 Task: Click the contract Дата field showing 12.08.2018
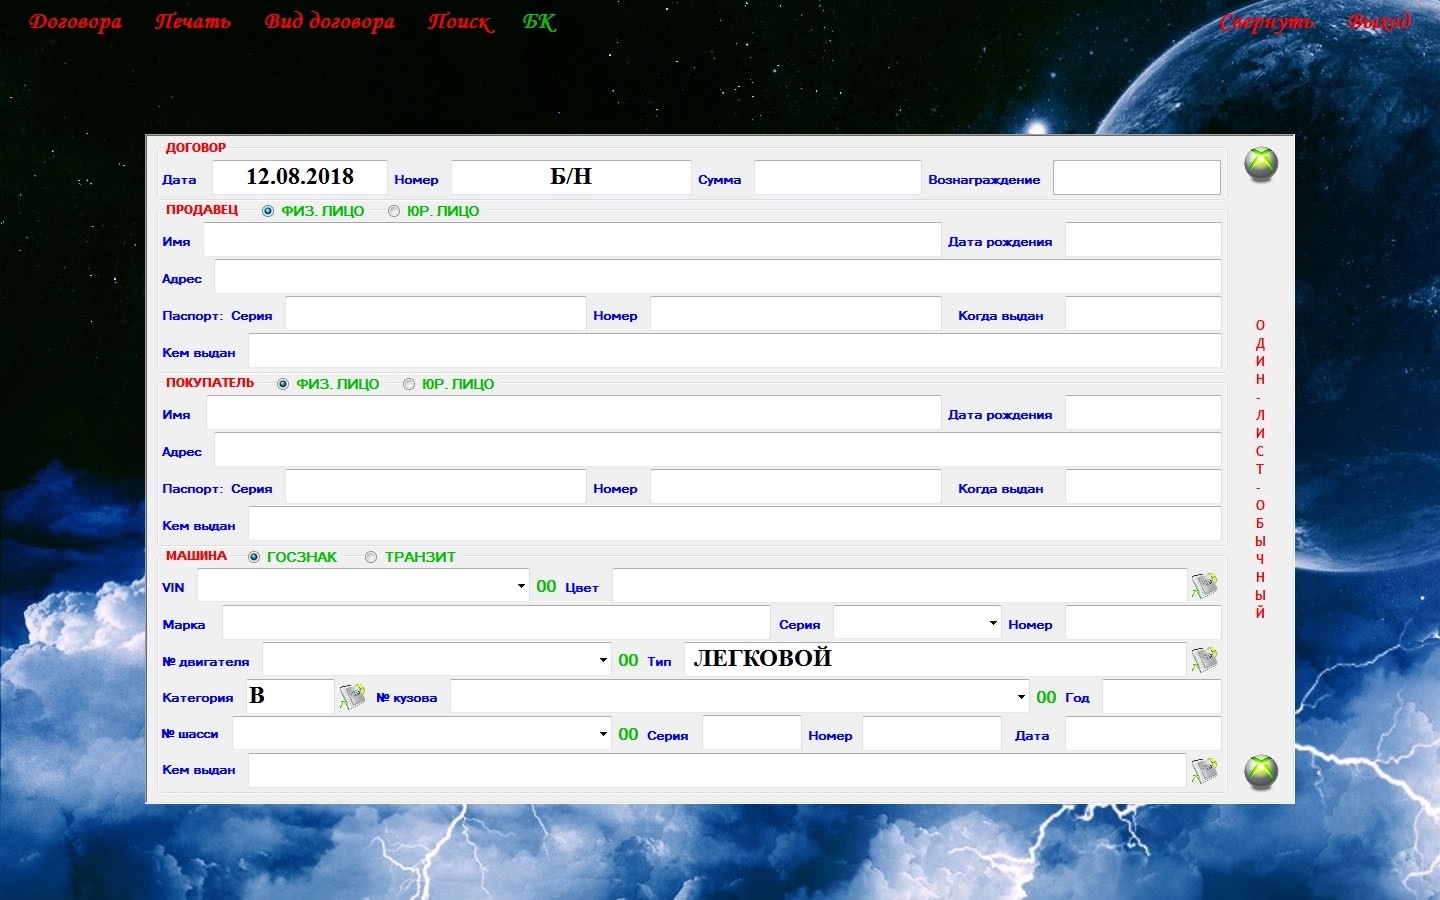pyautogui.click(x=300, y=177)
